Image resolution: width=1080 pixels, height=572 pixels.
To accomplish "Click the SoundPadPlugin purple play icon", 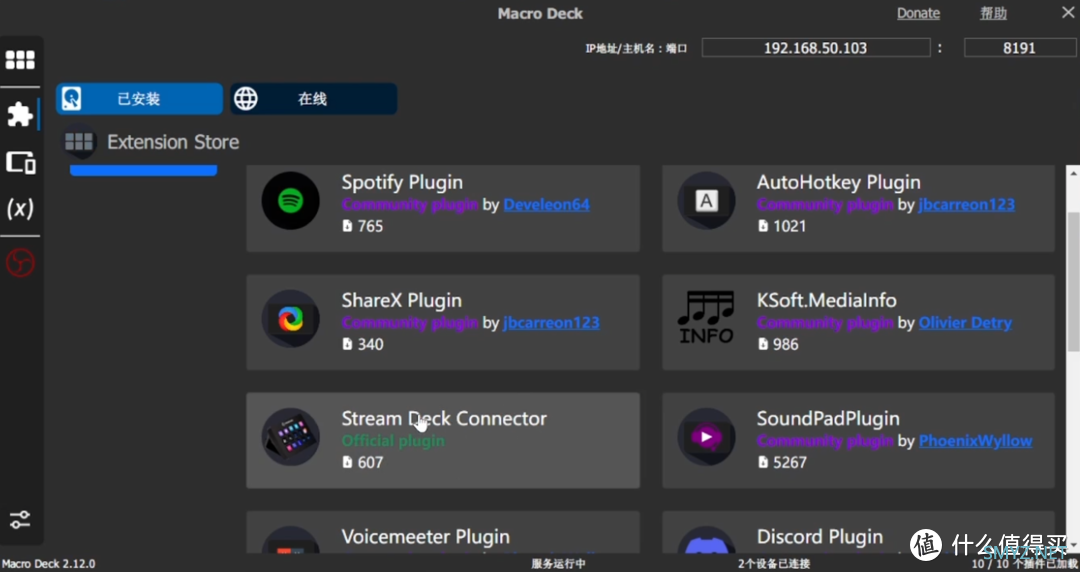I will (x=706, y=437).
